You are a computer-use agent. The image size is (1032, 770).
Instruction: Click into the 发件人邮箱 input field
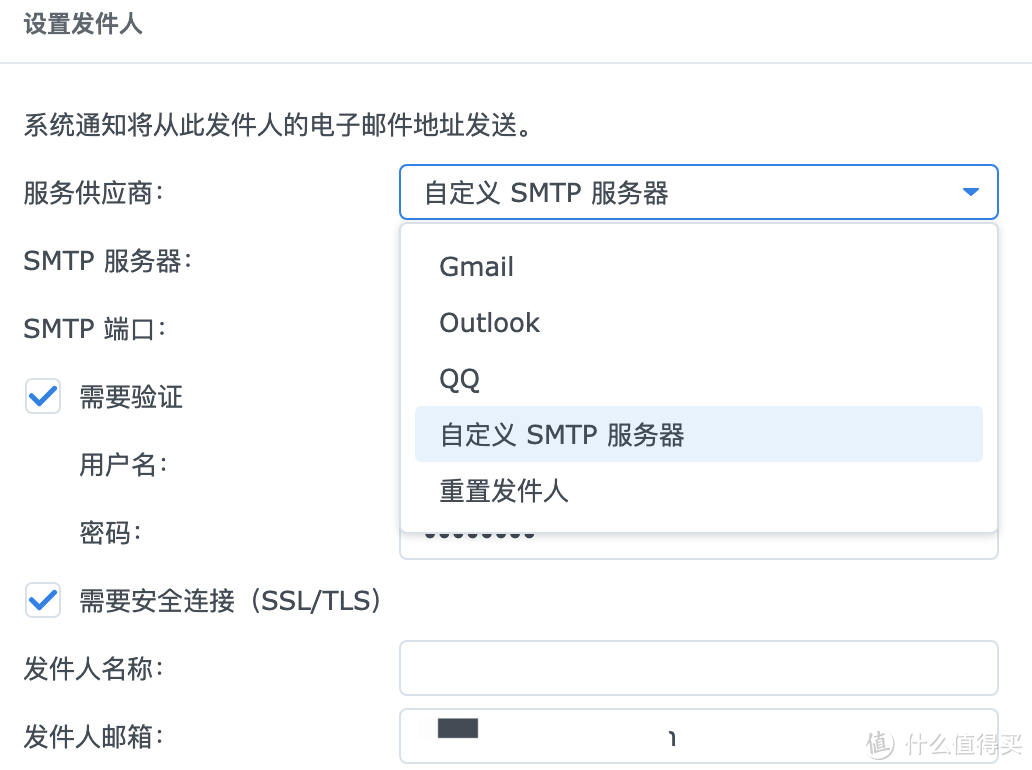click(698, 737)
